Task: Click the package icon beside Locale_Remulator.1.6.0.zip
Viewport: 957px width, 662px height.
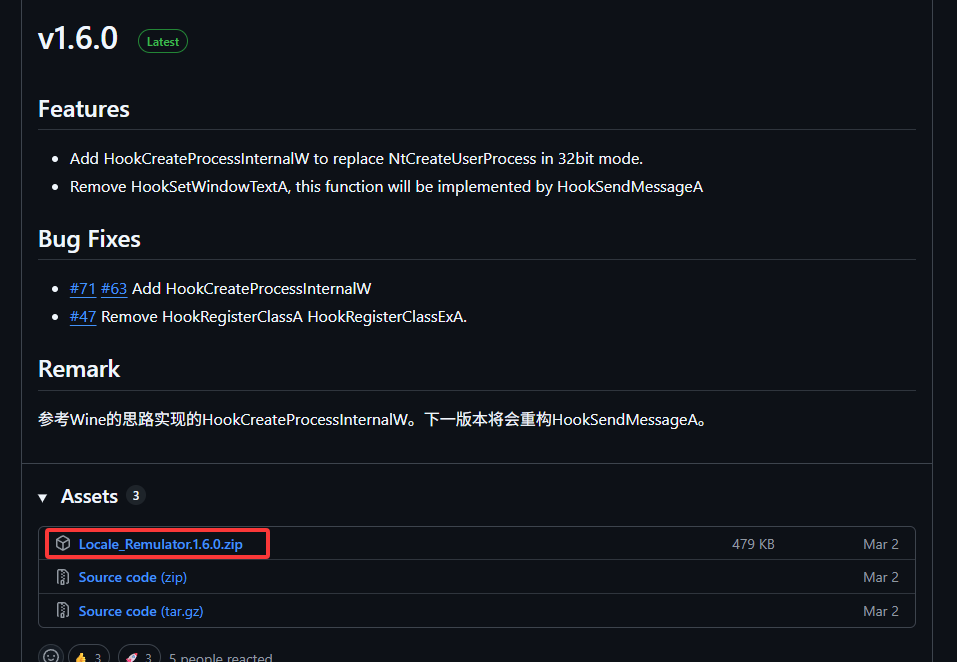Action: pyautogui.click(x=63, y=543)
